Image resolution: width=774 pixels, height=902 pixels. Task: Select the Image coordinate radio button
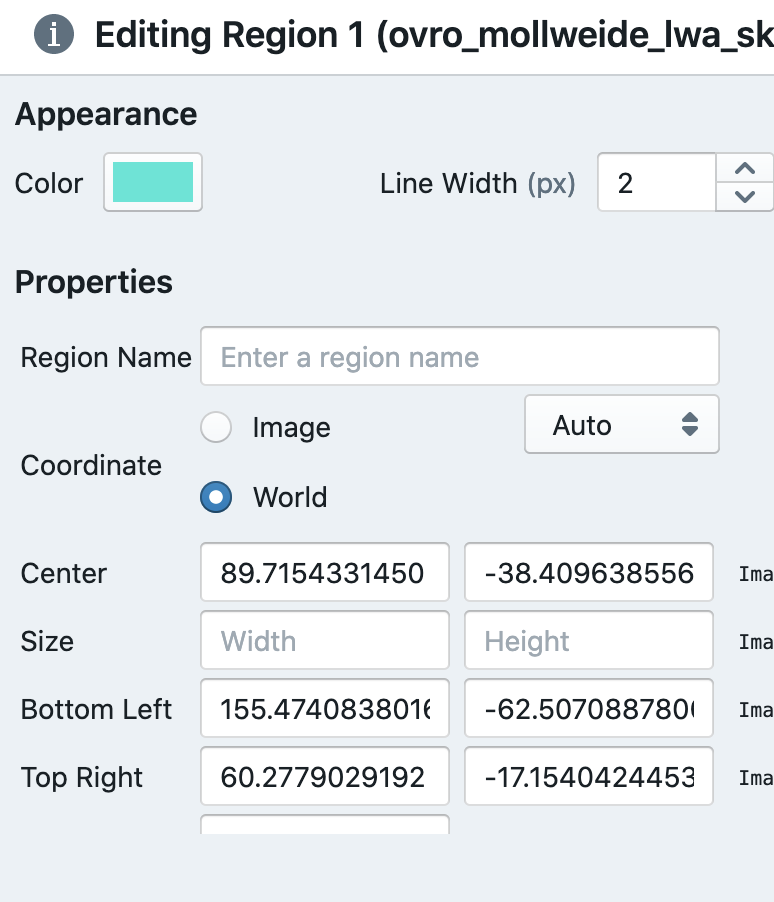click(x=216, y=427)
